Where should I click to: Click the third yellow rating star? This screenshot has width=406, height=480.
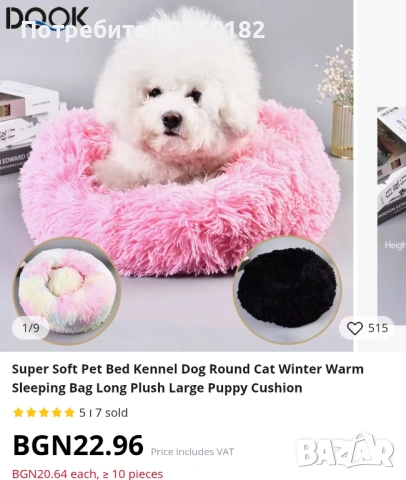pos(44,413)
